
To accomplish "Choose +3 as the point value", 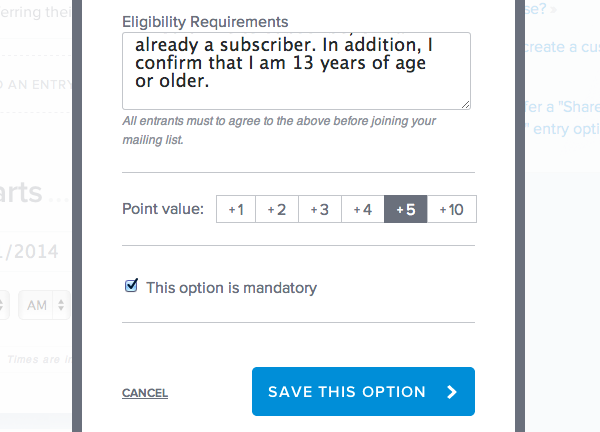I will [x=320, y=209].
